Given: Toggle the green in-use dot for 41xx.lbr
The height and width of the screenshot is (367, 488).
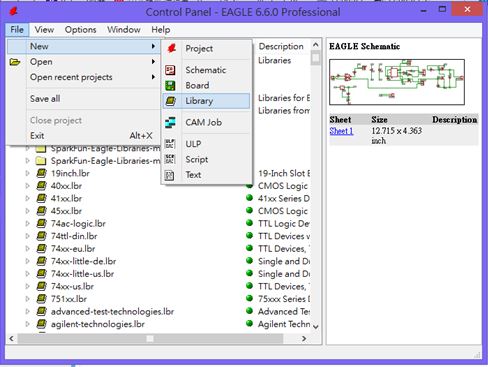Looking at the screenshot, I should pyautogui.click(x=249, y=198).
